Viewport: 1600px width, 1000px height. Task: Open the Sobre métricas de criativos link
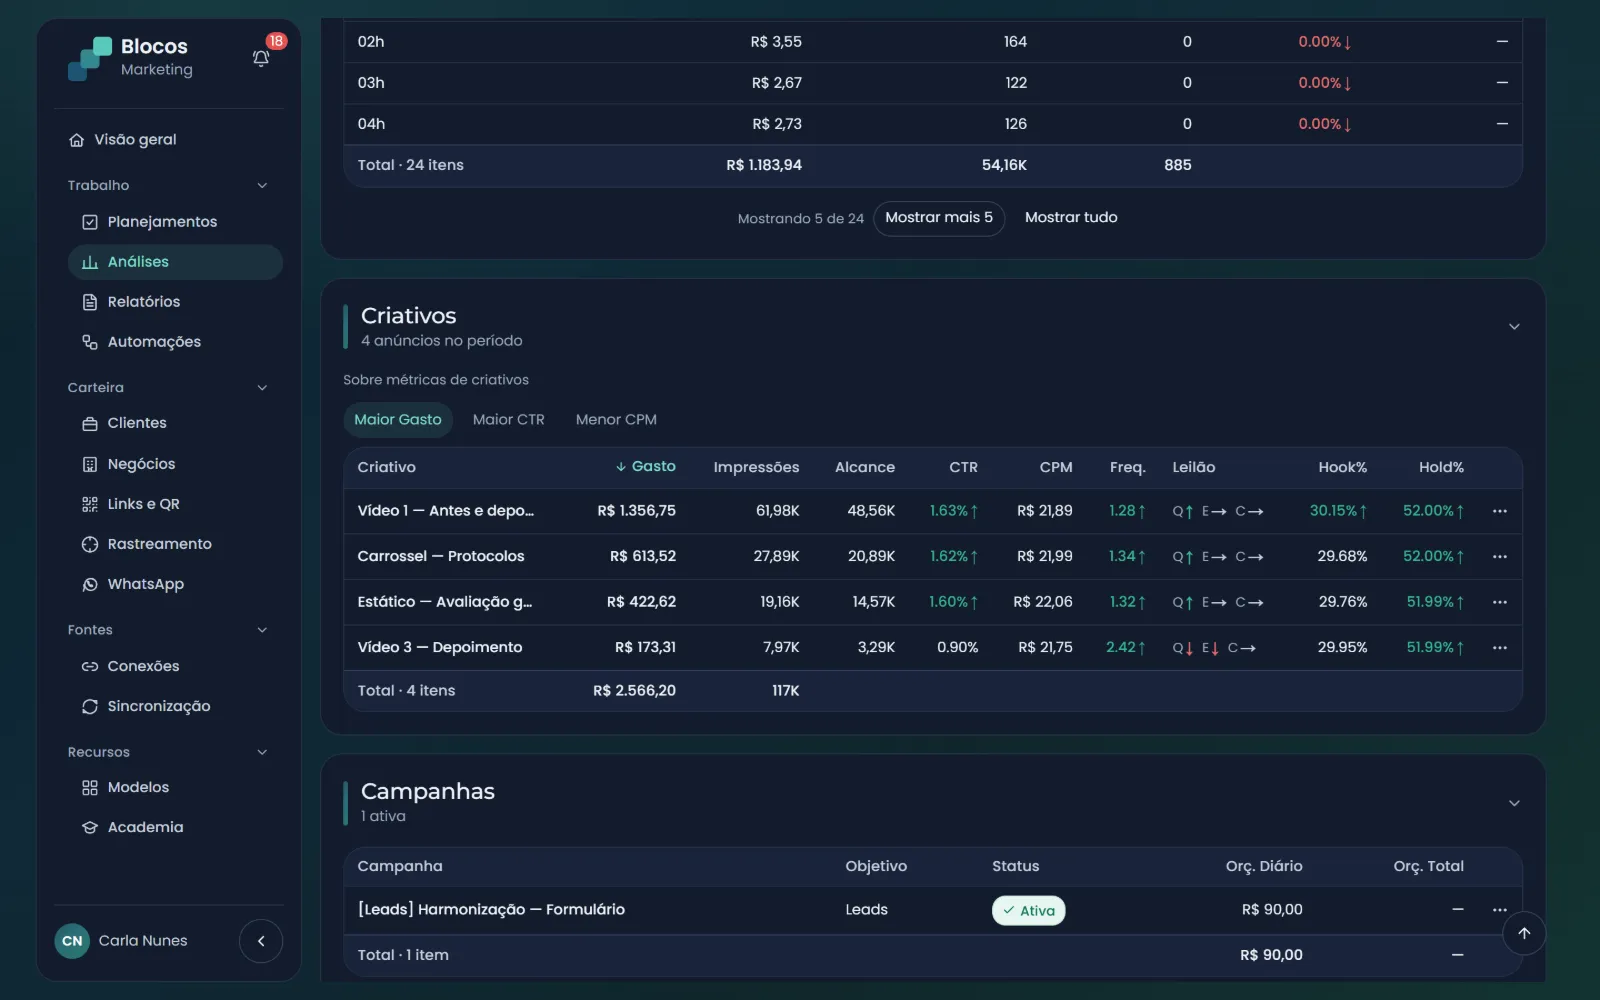pyautogui.click(x=436, y=380)
